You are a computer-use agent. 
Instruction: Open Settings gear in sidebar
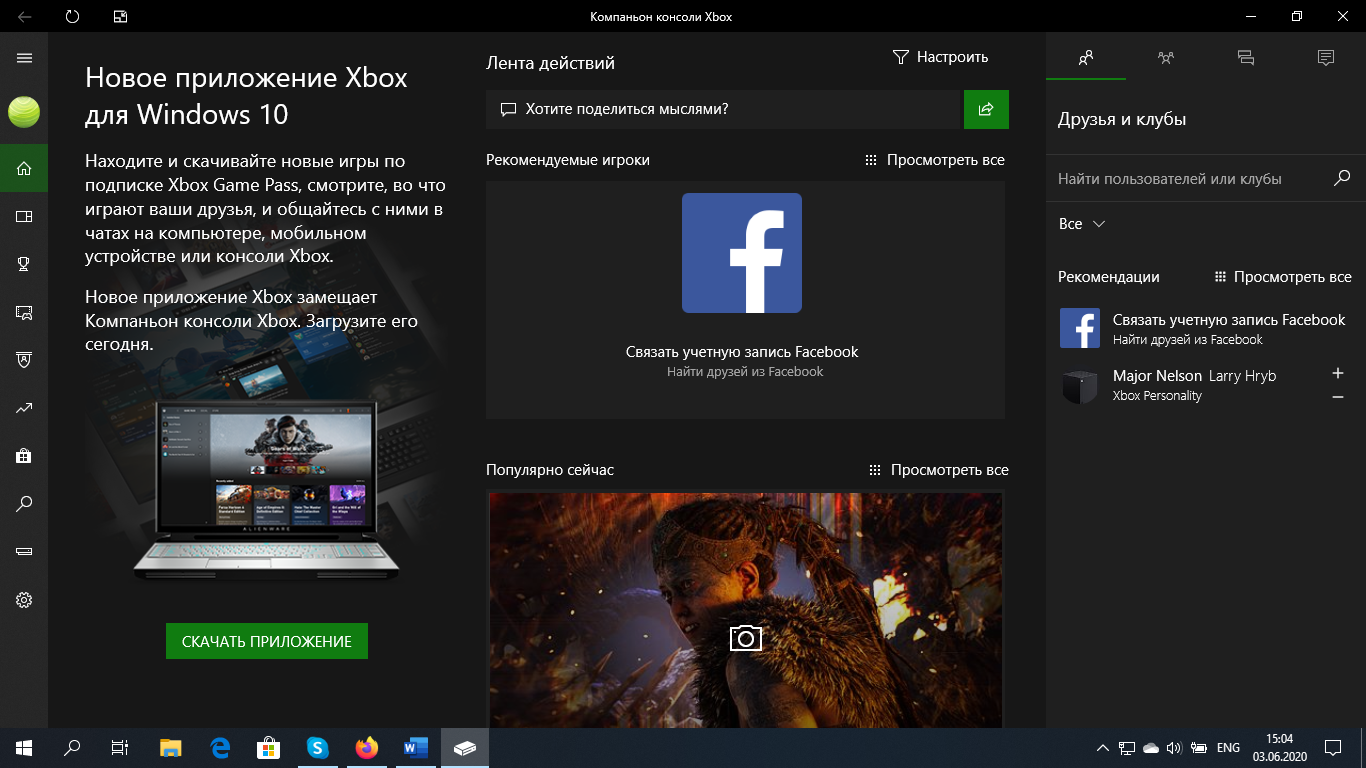pos(24,600)
